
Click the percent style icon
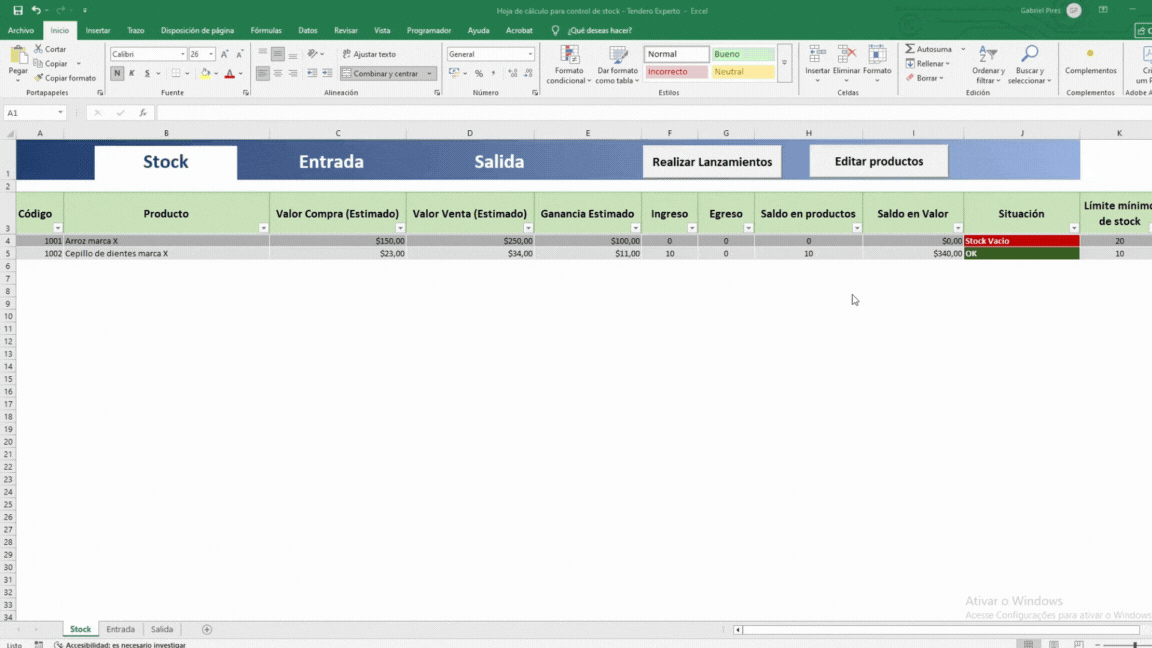[x=479, y=73]
